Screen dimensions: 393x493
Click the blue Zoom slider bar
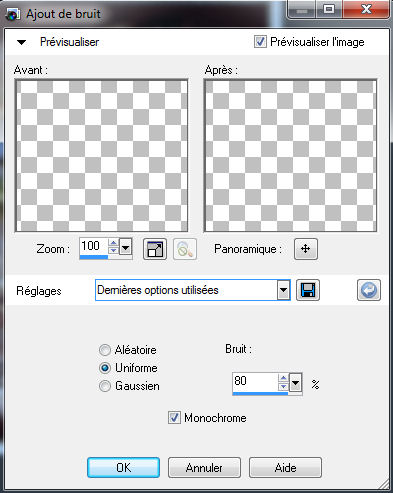pos(94,257)
